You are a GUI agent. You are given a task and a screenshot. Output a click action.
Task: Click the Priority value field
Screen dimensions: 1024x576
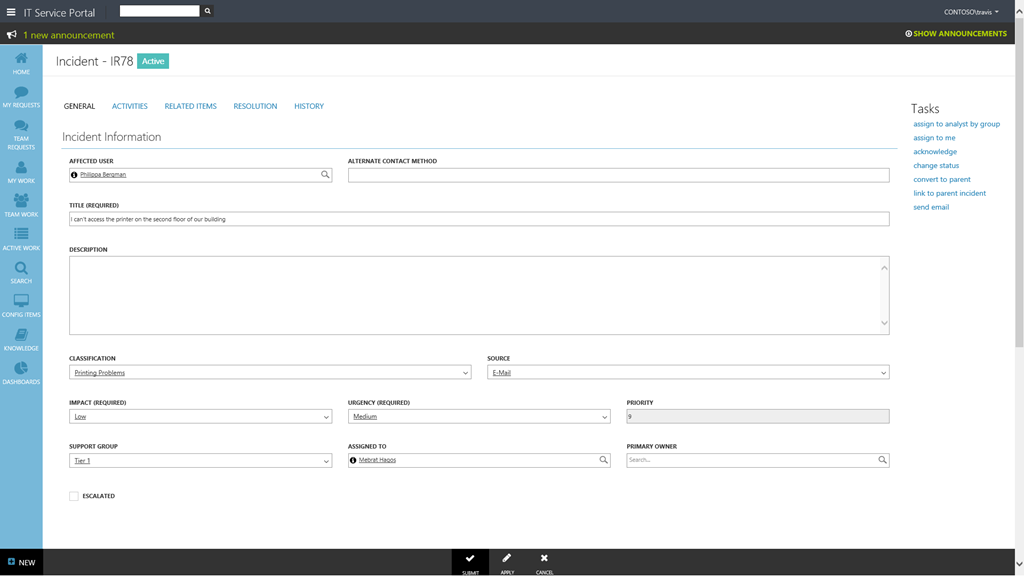pos(758,417)
